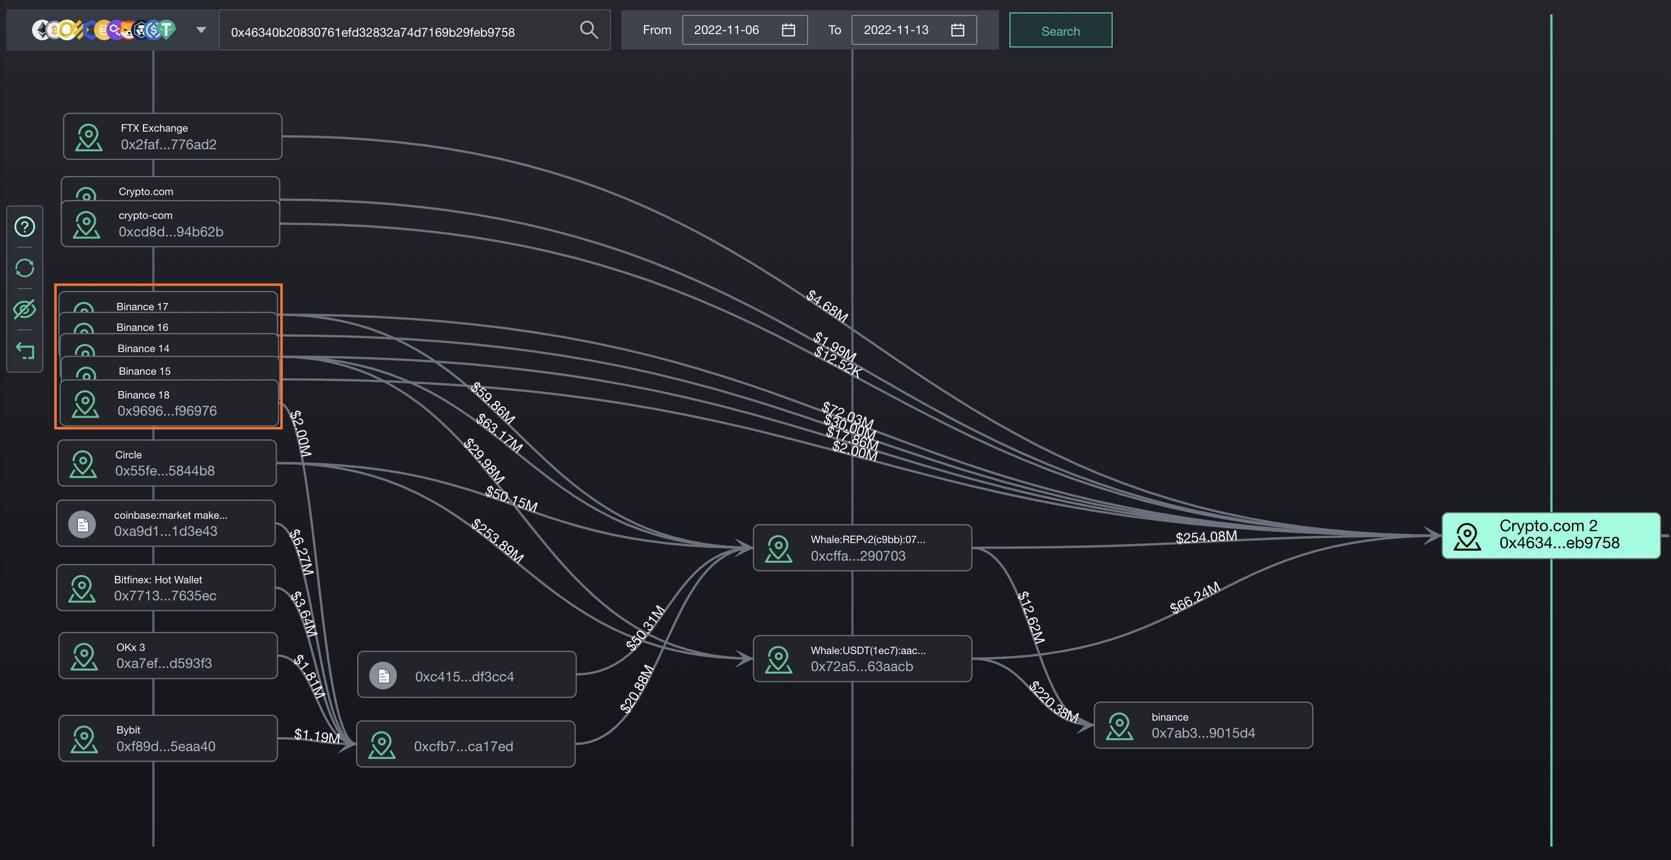
Task: Click the Circle node pin icon
Action: pos(83,463)
